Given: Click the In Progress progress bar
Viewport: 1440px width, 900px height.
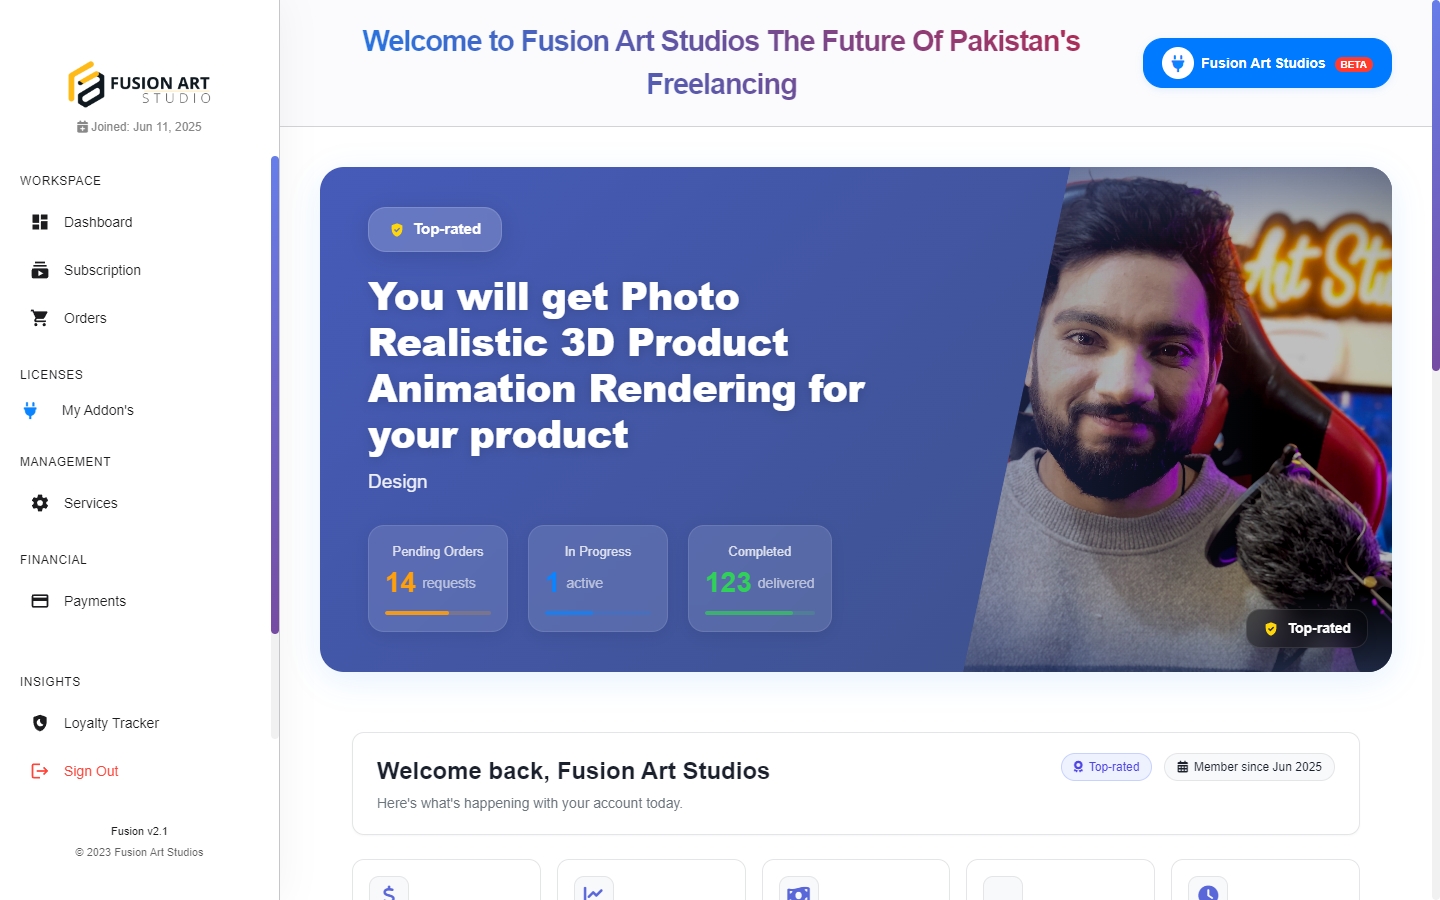Looking at the screenshot, I should click(x=598, y=613).
